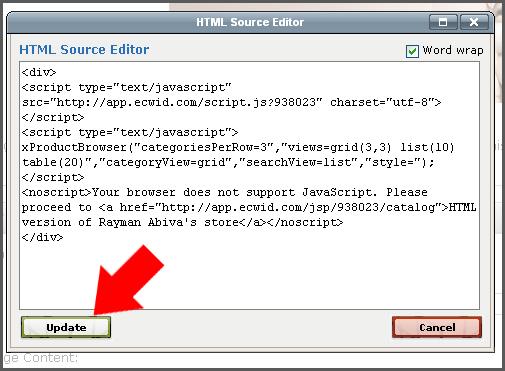Image resolution: width=505 pixels, height=371 pixels.
Task: Click the xProductBrowser function name
Action: [x=74, y=147]
